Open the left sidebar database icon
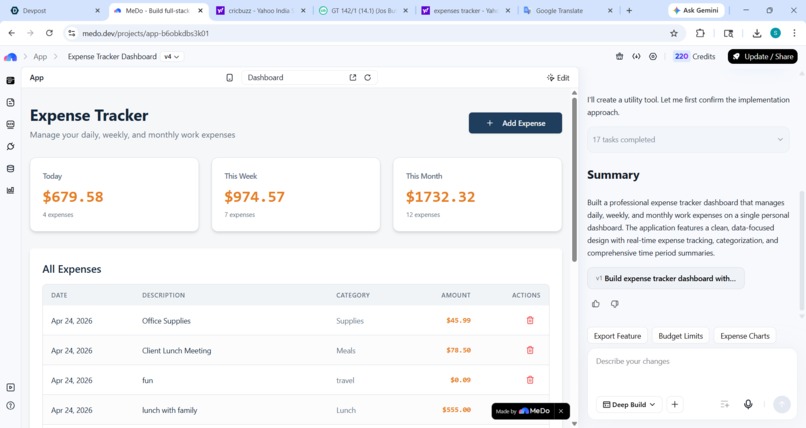The width and height of the screenshot is (806, 428). [x=10, y=169]
